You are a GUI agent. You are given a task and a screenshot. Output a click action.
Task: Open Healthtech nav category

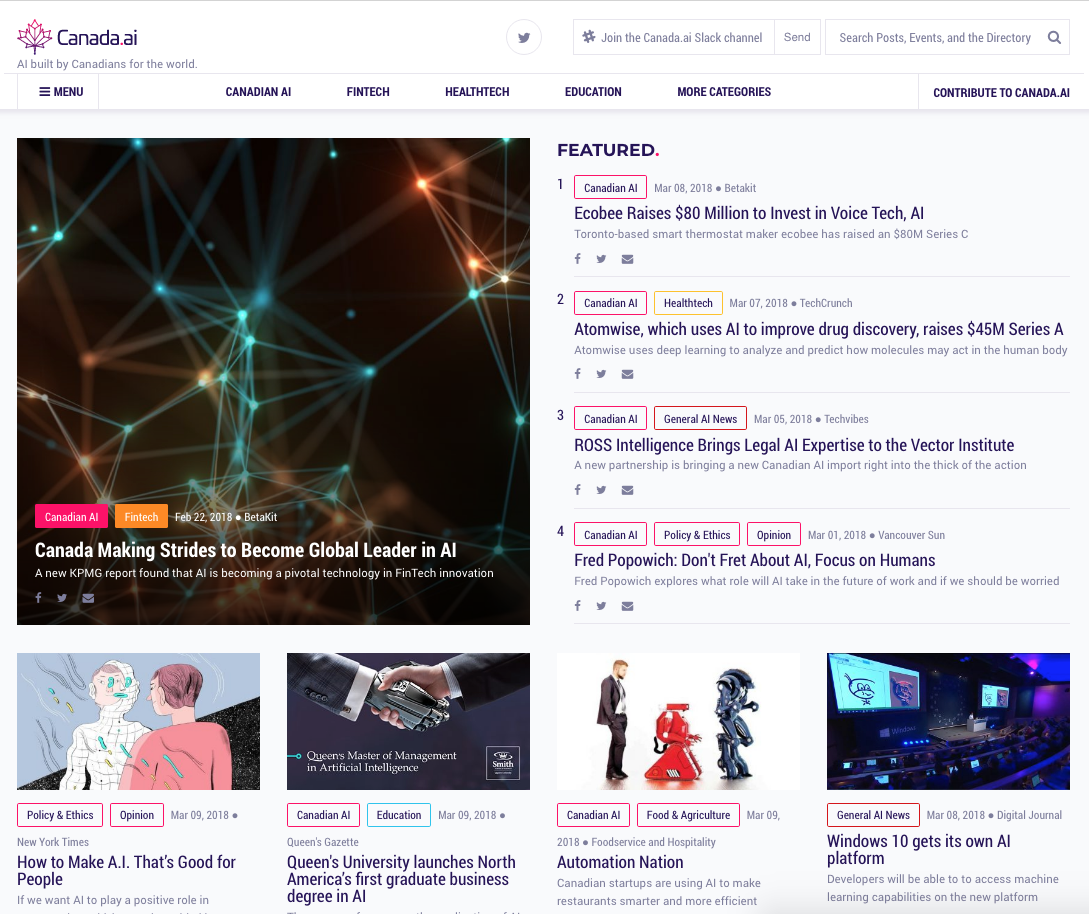pyautogui.click(x=477, y=92)
